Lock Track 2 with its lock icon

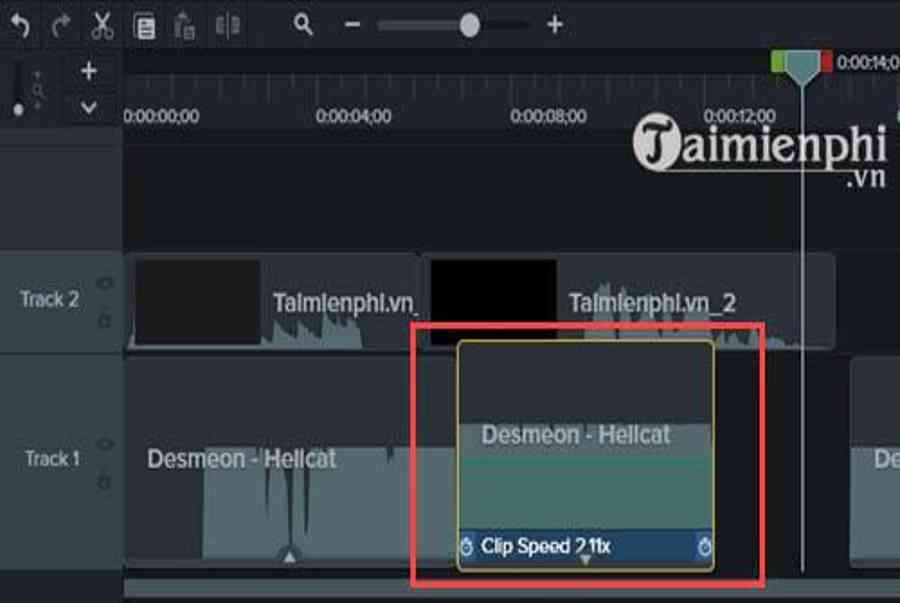pos(104,320)
